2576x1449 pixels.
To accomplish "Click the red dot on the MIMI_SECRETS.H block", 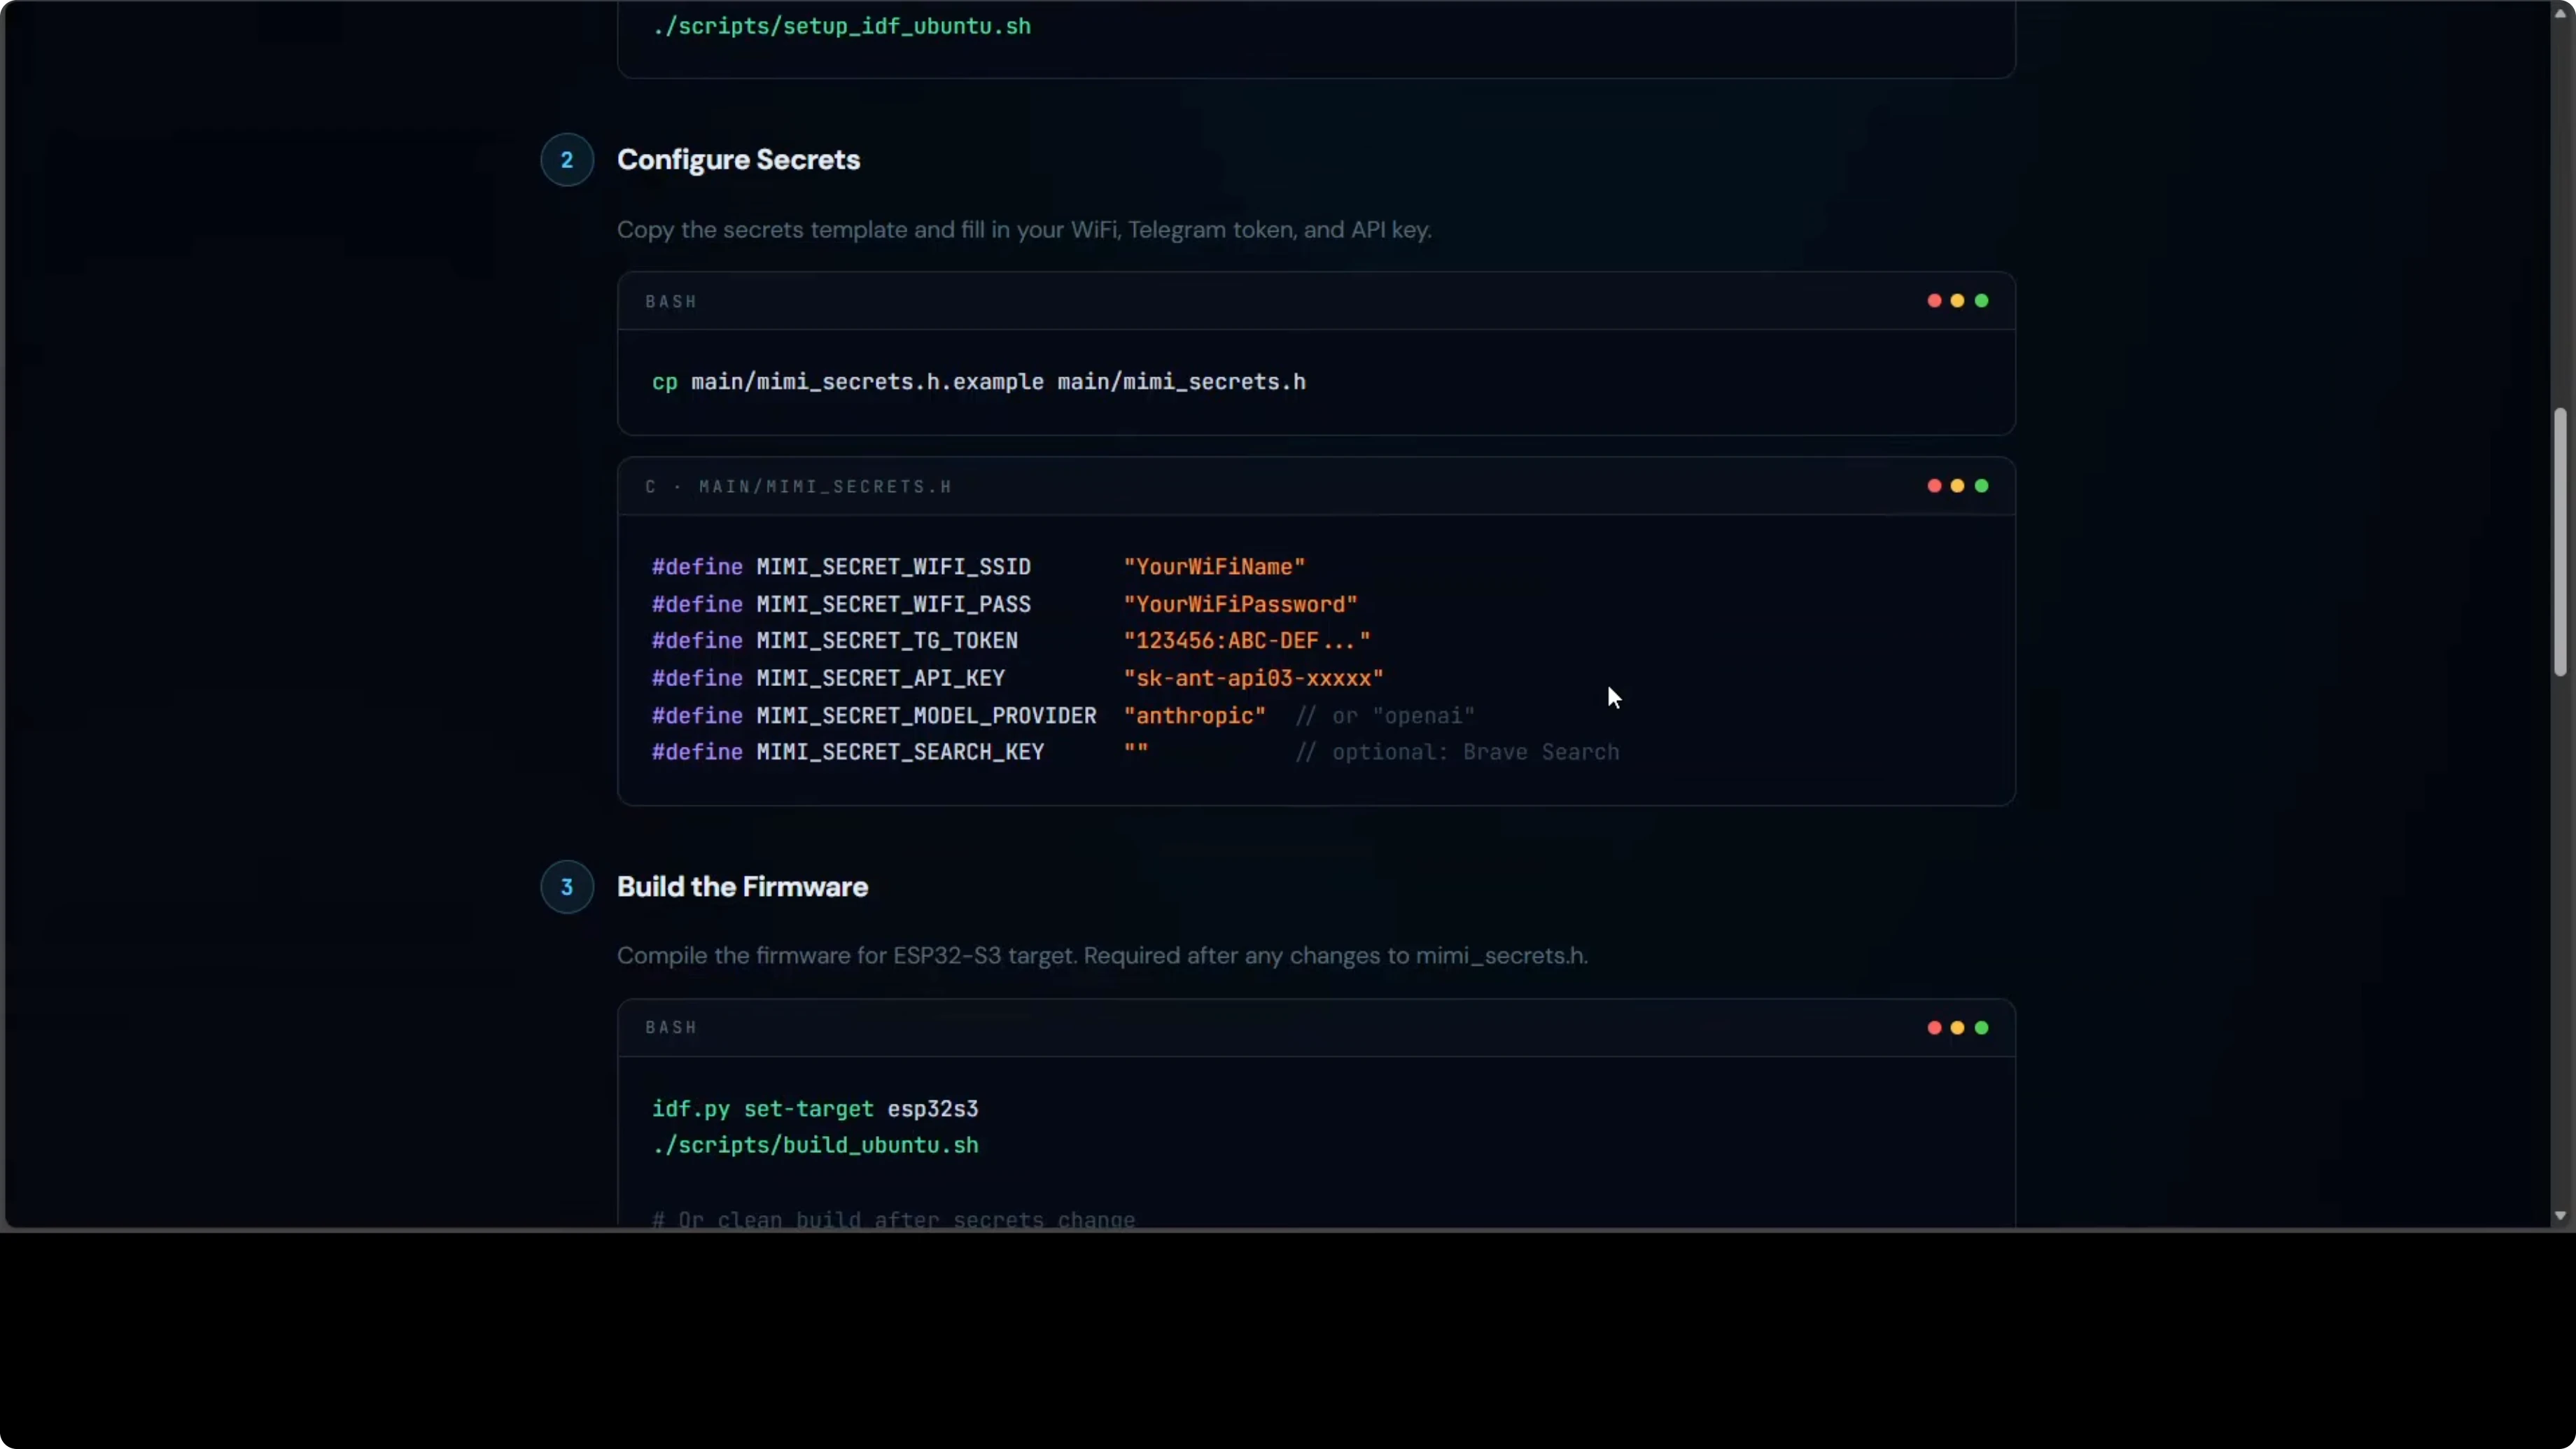I will click(x=1935, y=486).
